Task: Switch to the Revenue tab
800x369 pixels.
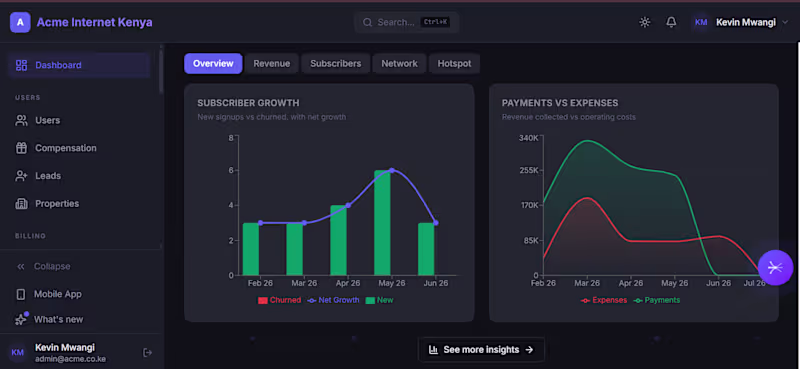Action: point(272,64)
